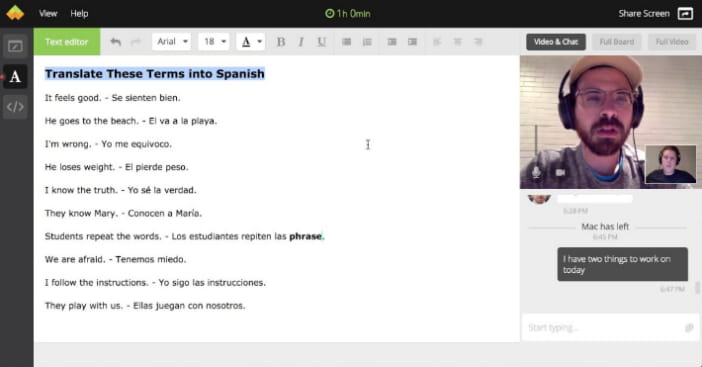Click the Share Screen button
Screen dimensions: 702x367
pos(644,13)
